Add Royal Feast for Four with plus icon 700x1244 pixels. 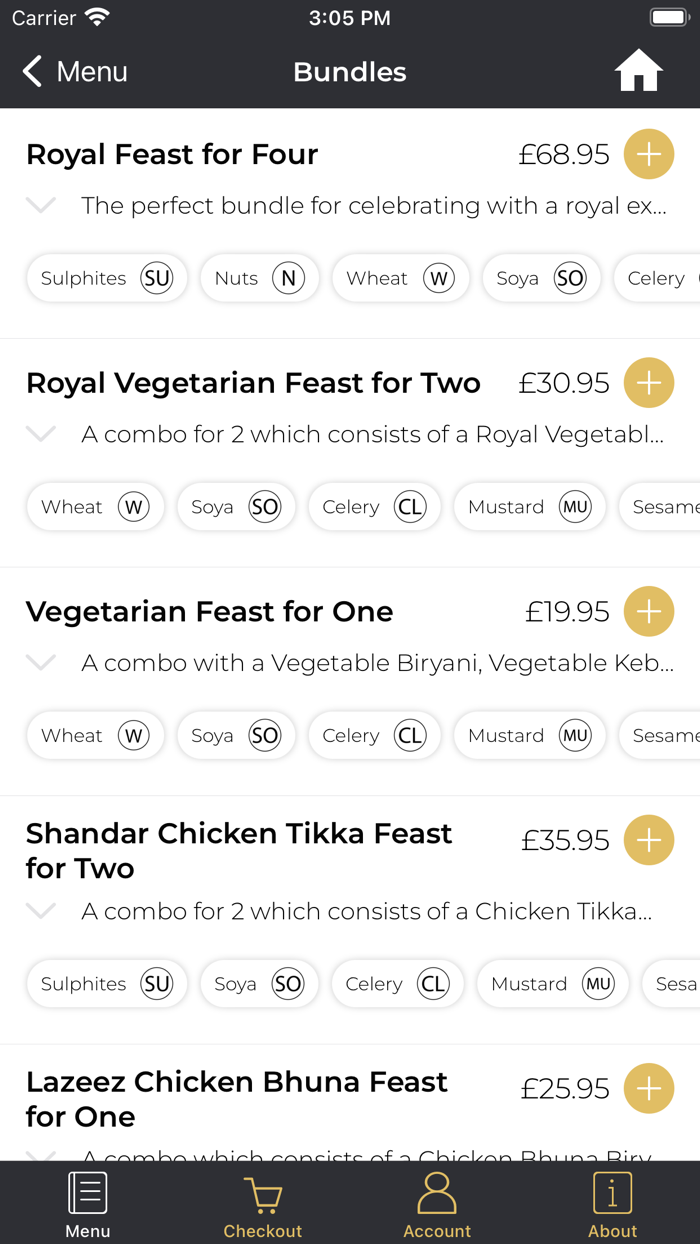tap(648, 155)
